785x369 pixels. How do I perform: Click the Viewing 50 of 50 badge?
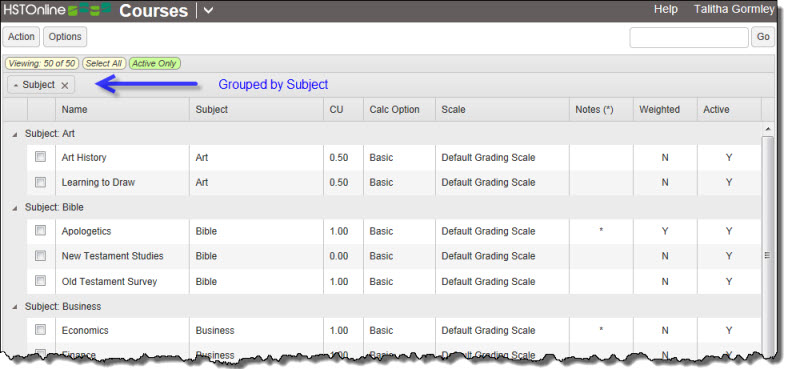click(x=42, y=64)
